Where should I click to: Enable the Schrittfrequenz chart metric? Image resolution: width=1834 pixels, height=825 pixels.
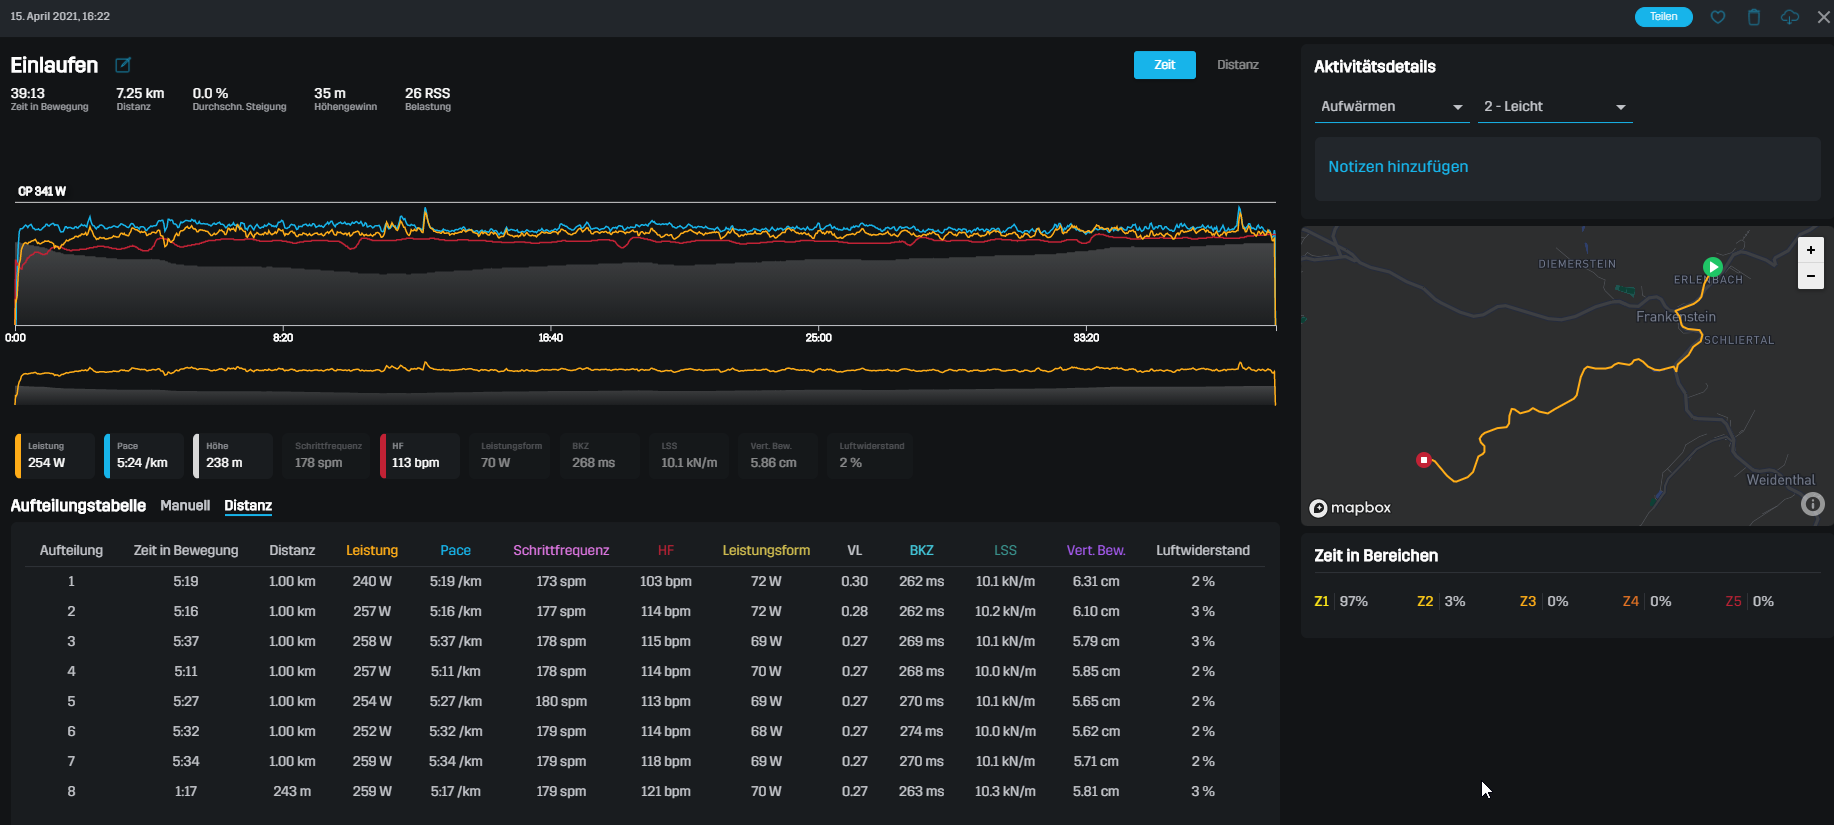pyautogui.click(x=328, y=456)
